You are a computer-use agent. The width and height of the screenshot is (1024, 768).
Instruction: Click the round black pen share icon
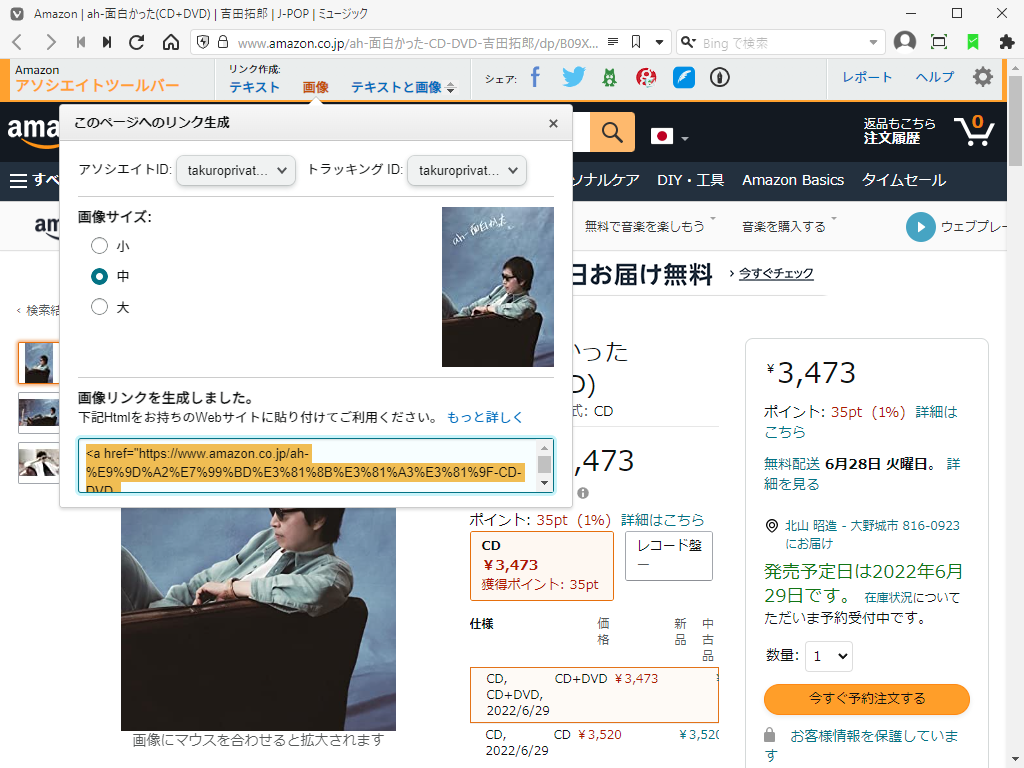pos(720,78)
